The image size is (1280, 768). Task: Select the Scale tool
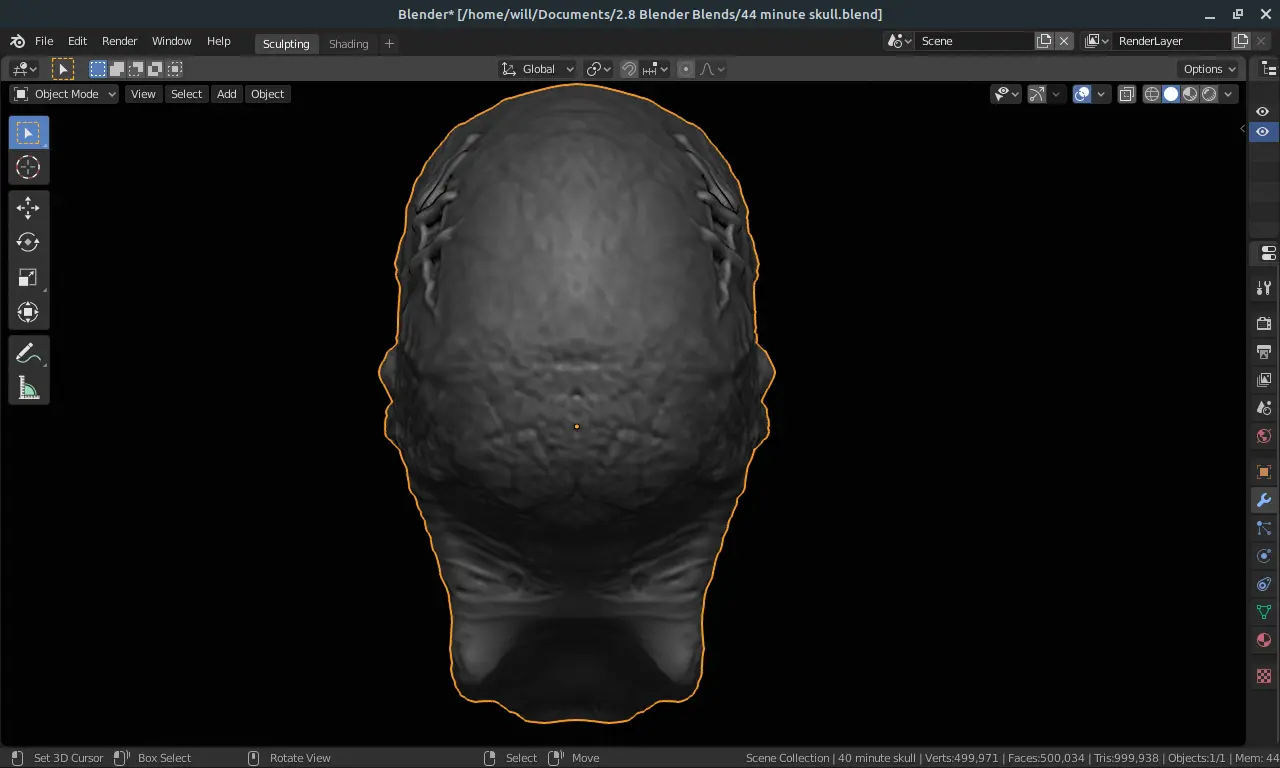pos(28,277)
